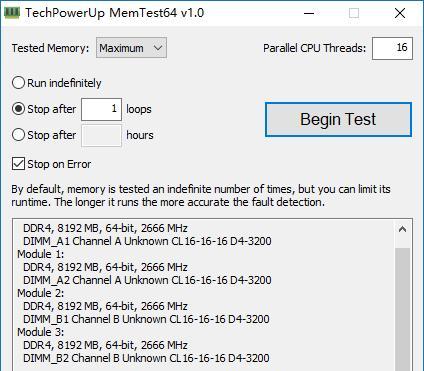Toggle the Stop on Error checkbox
The image size is (424, 371).
(x=18, y=164)
